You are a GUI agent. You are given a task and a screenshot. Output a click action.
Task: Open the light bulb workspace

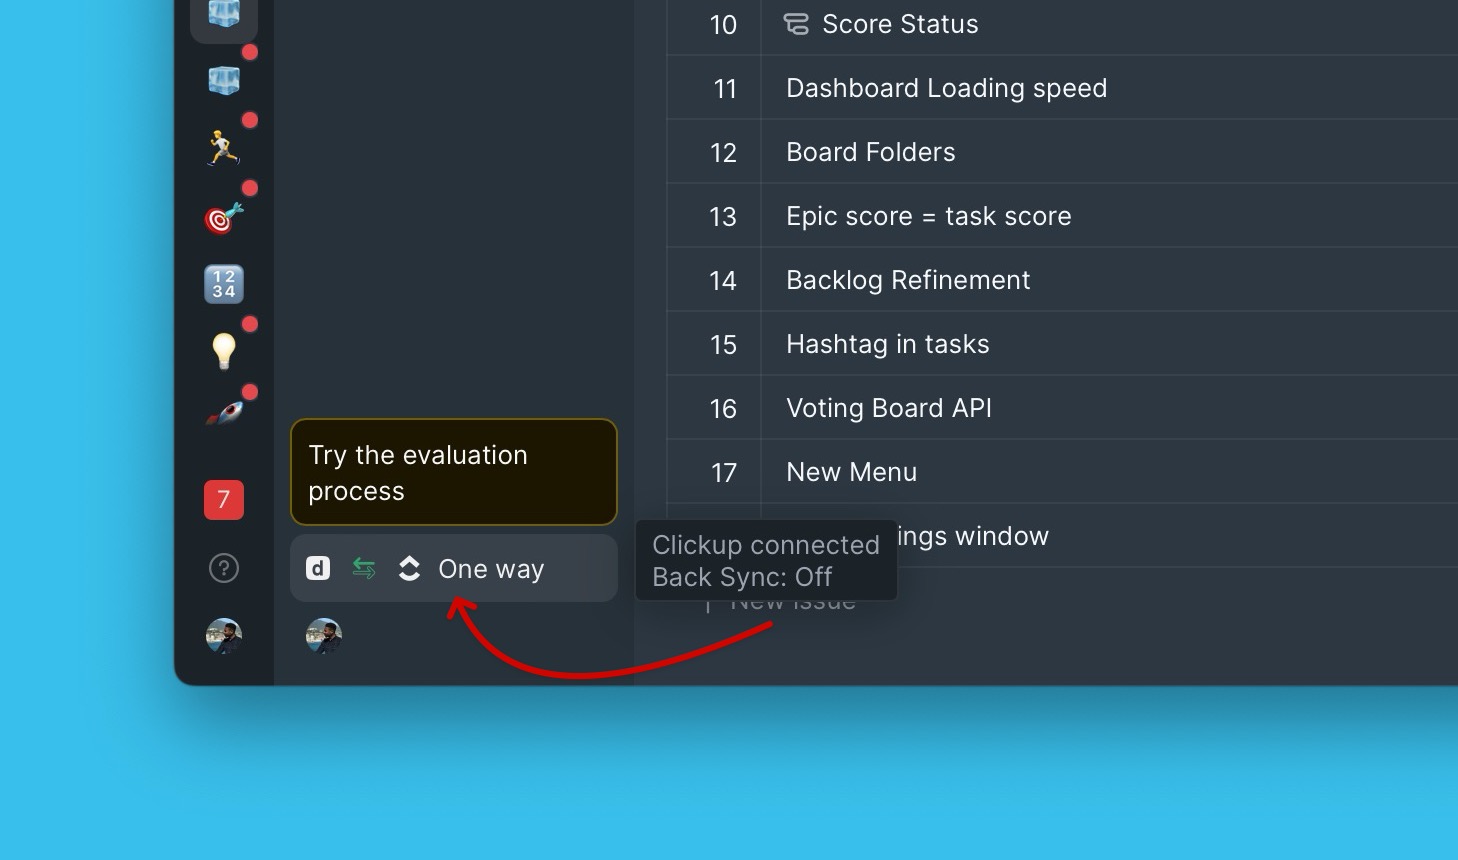(x=224, y=351)
